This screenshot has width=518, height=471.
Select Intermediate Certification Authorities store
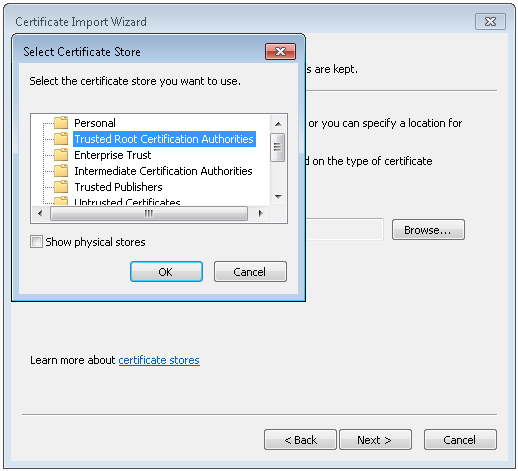click(163, 171)
